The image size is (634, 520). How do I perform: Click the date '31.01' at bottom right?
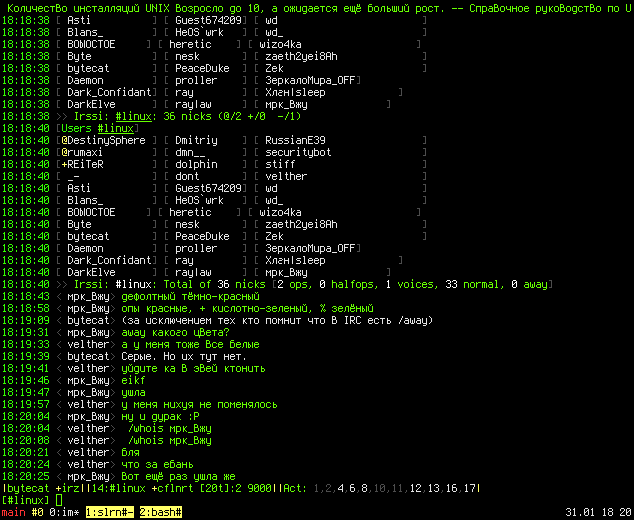(x=580, y=512)
